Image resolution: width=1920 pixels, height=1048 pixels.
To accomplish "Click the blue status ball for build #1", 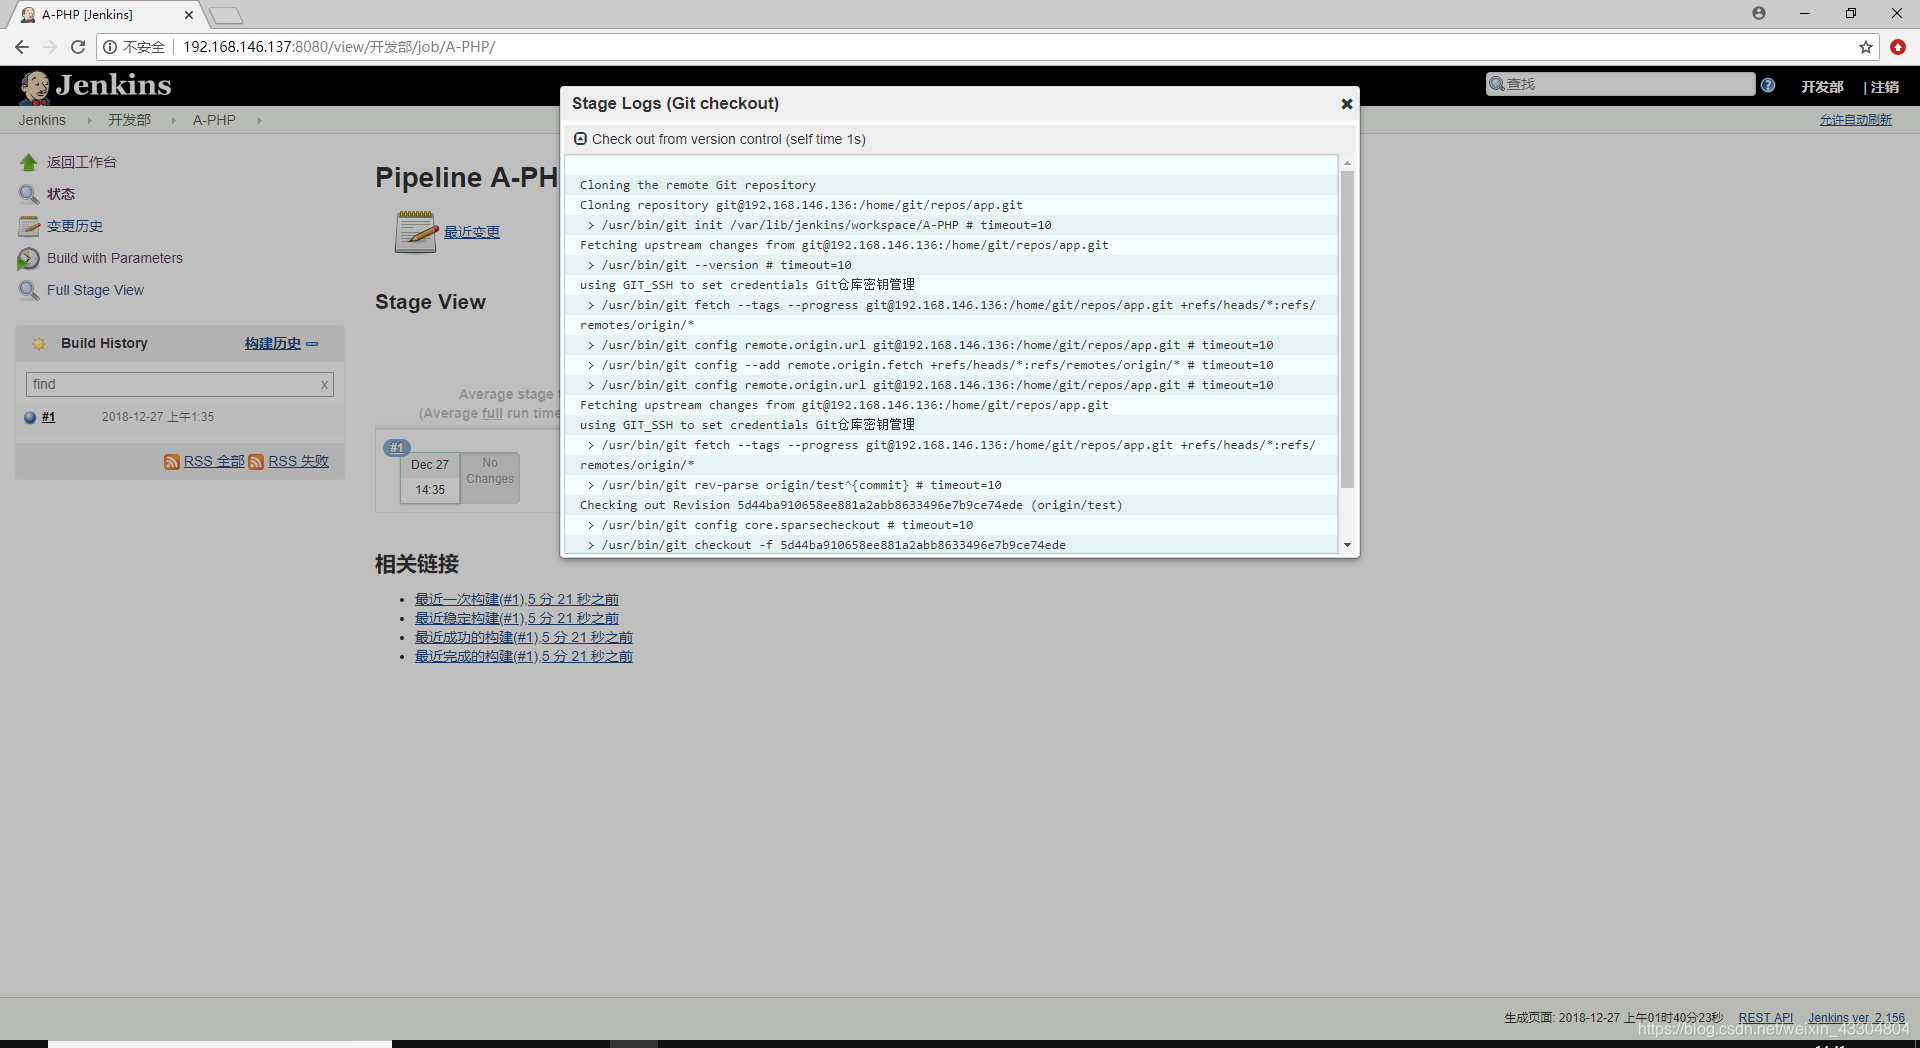I will (30, 417).
